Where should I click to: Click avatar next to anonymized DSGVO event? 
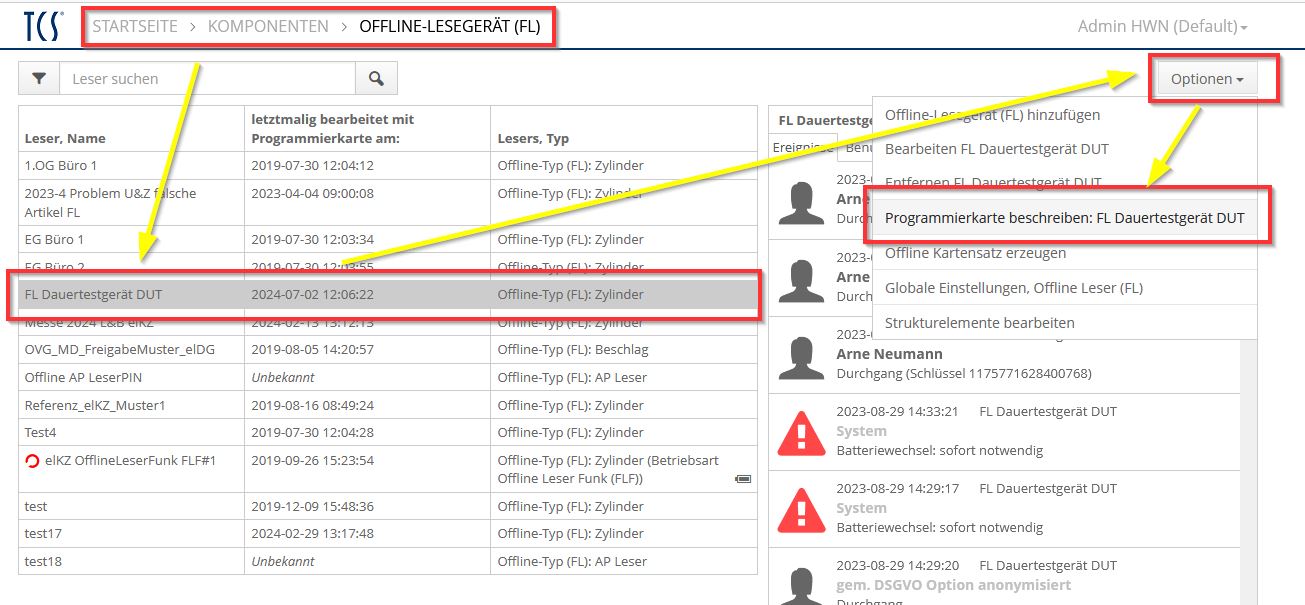coord(801,585)
